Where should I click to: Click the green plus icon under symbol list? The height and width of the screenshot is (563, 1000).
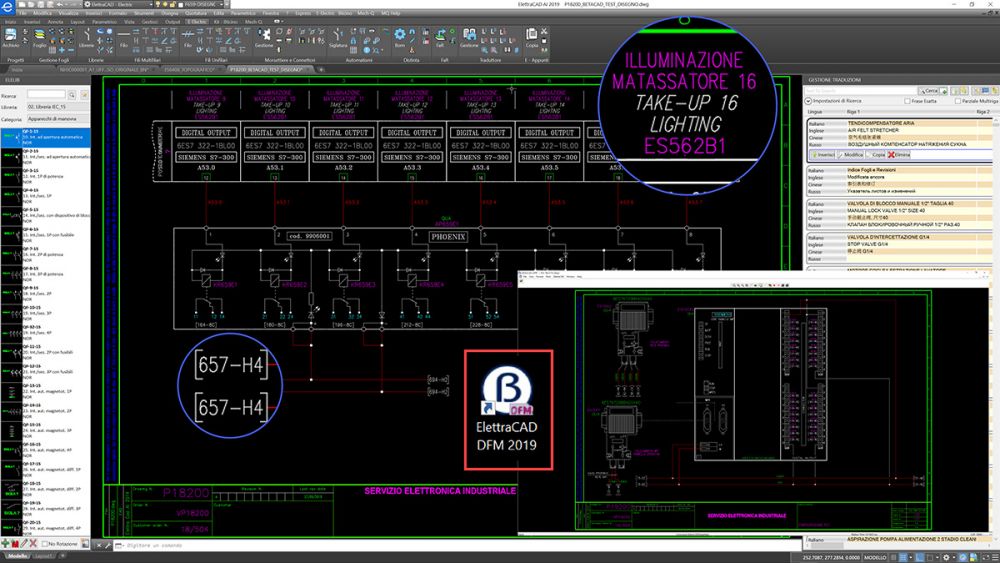point(6,544)
